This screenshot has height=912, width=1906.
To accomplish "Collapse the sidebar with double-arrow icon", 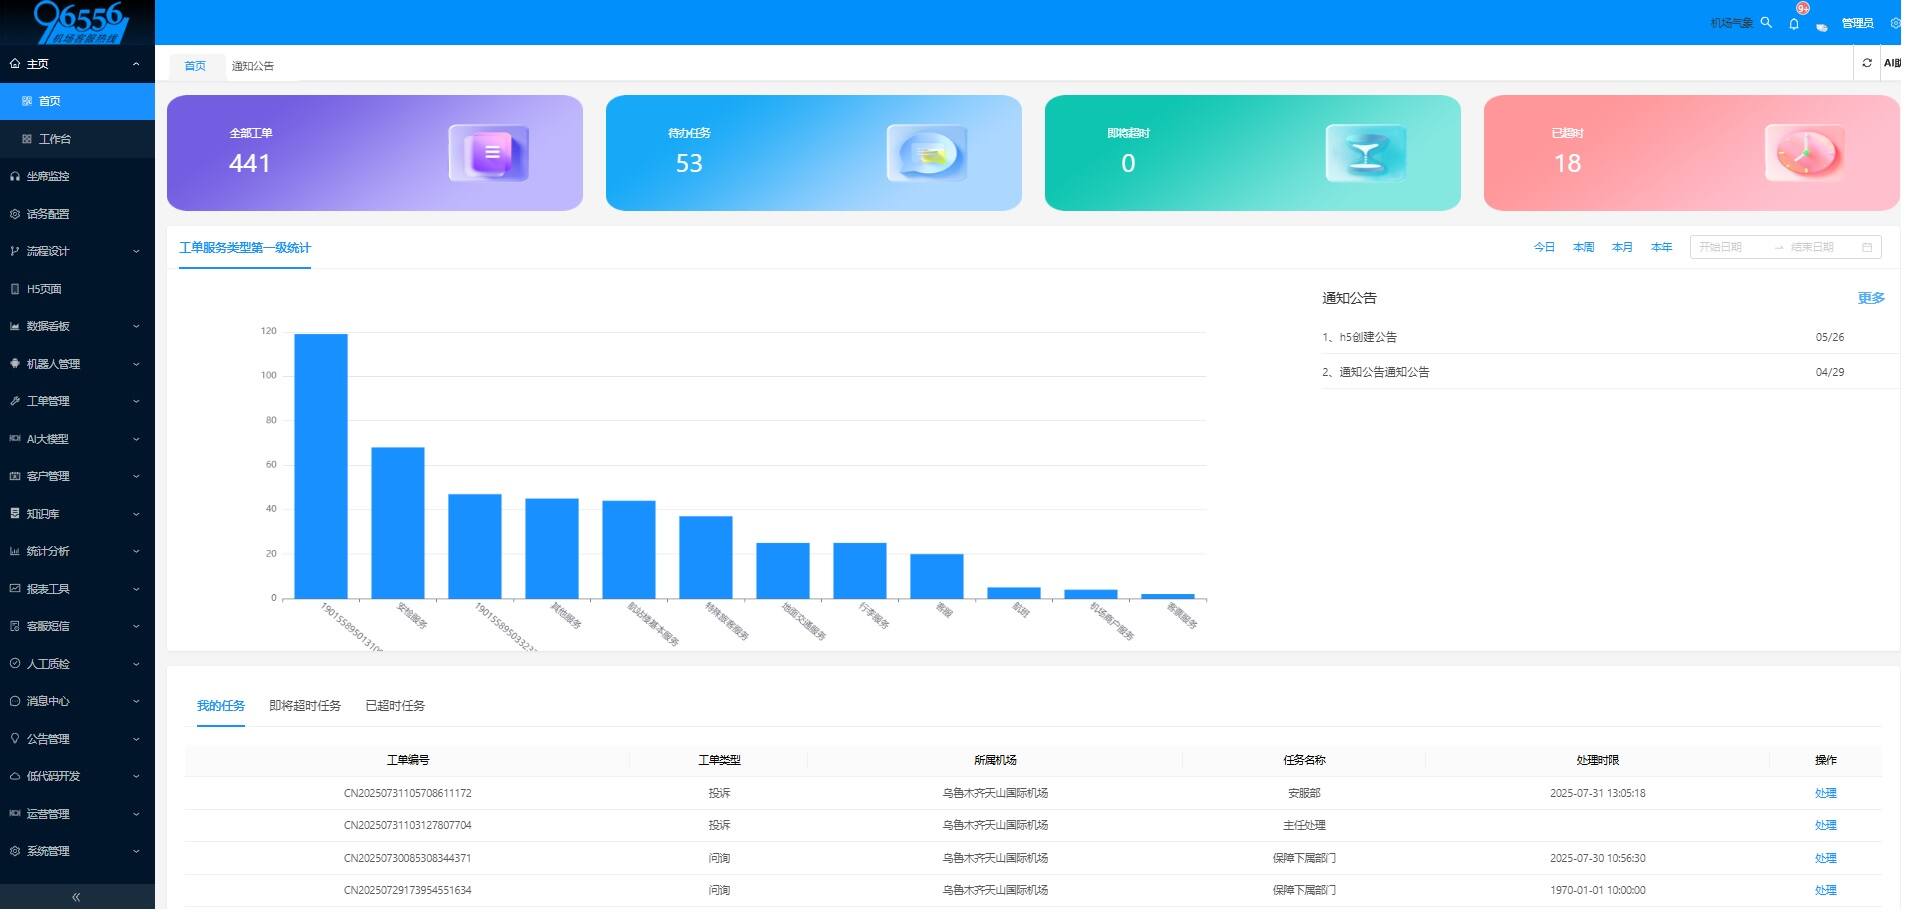I will (x=76, y=897).
